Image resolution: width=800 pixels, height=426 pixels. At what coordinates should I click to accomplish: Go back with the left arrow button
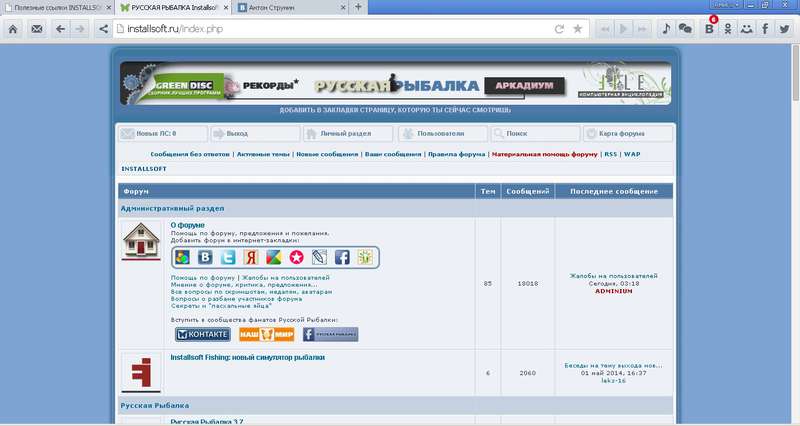[x=60, y=29]
